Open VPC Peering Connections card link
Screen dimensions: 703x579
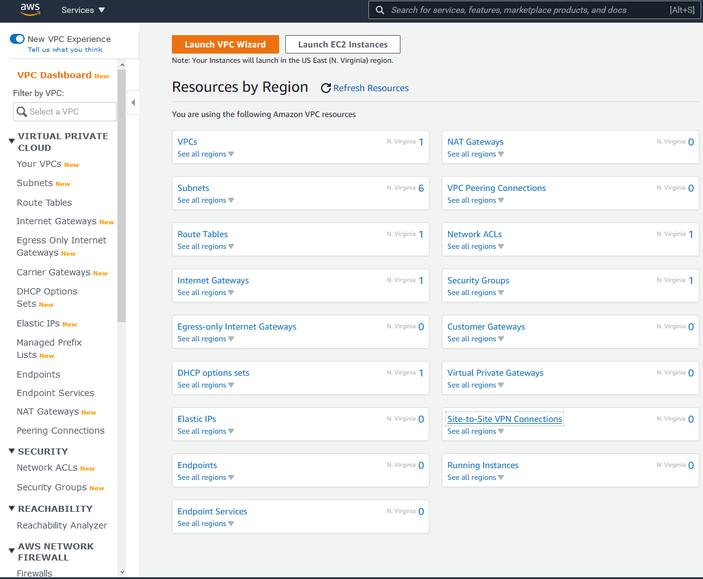496,188
